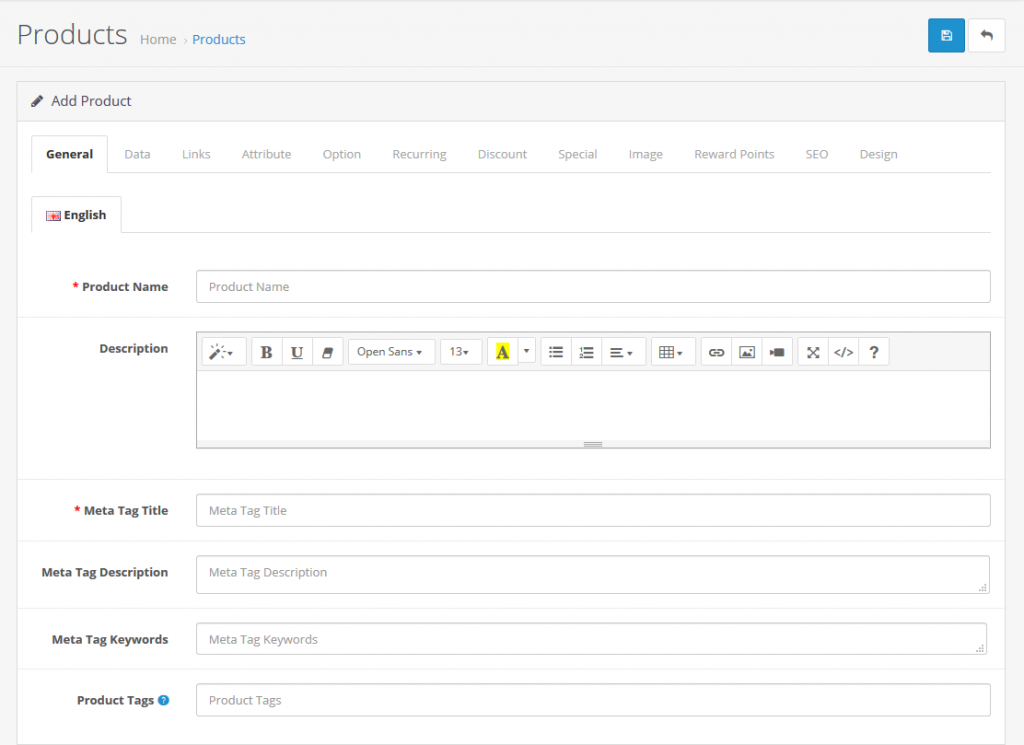Open the text color picker dropdown
This screenshot has width=1024, height=745.
pos(526,351)
